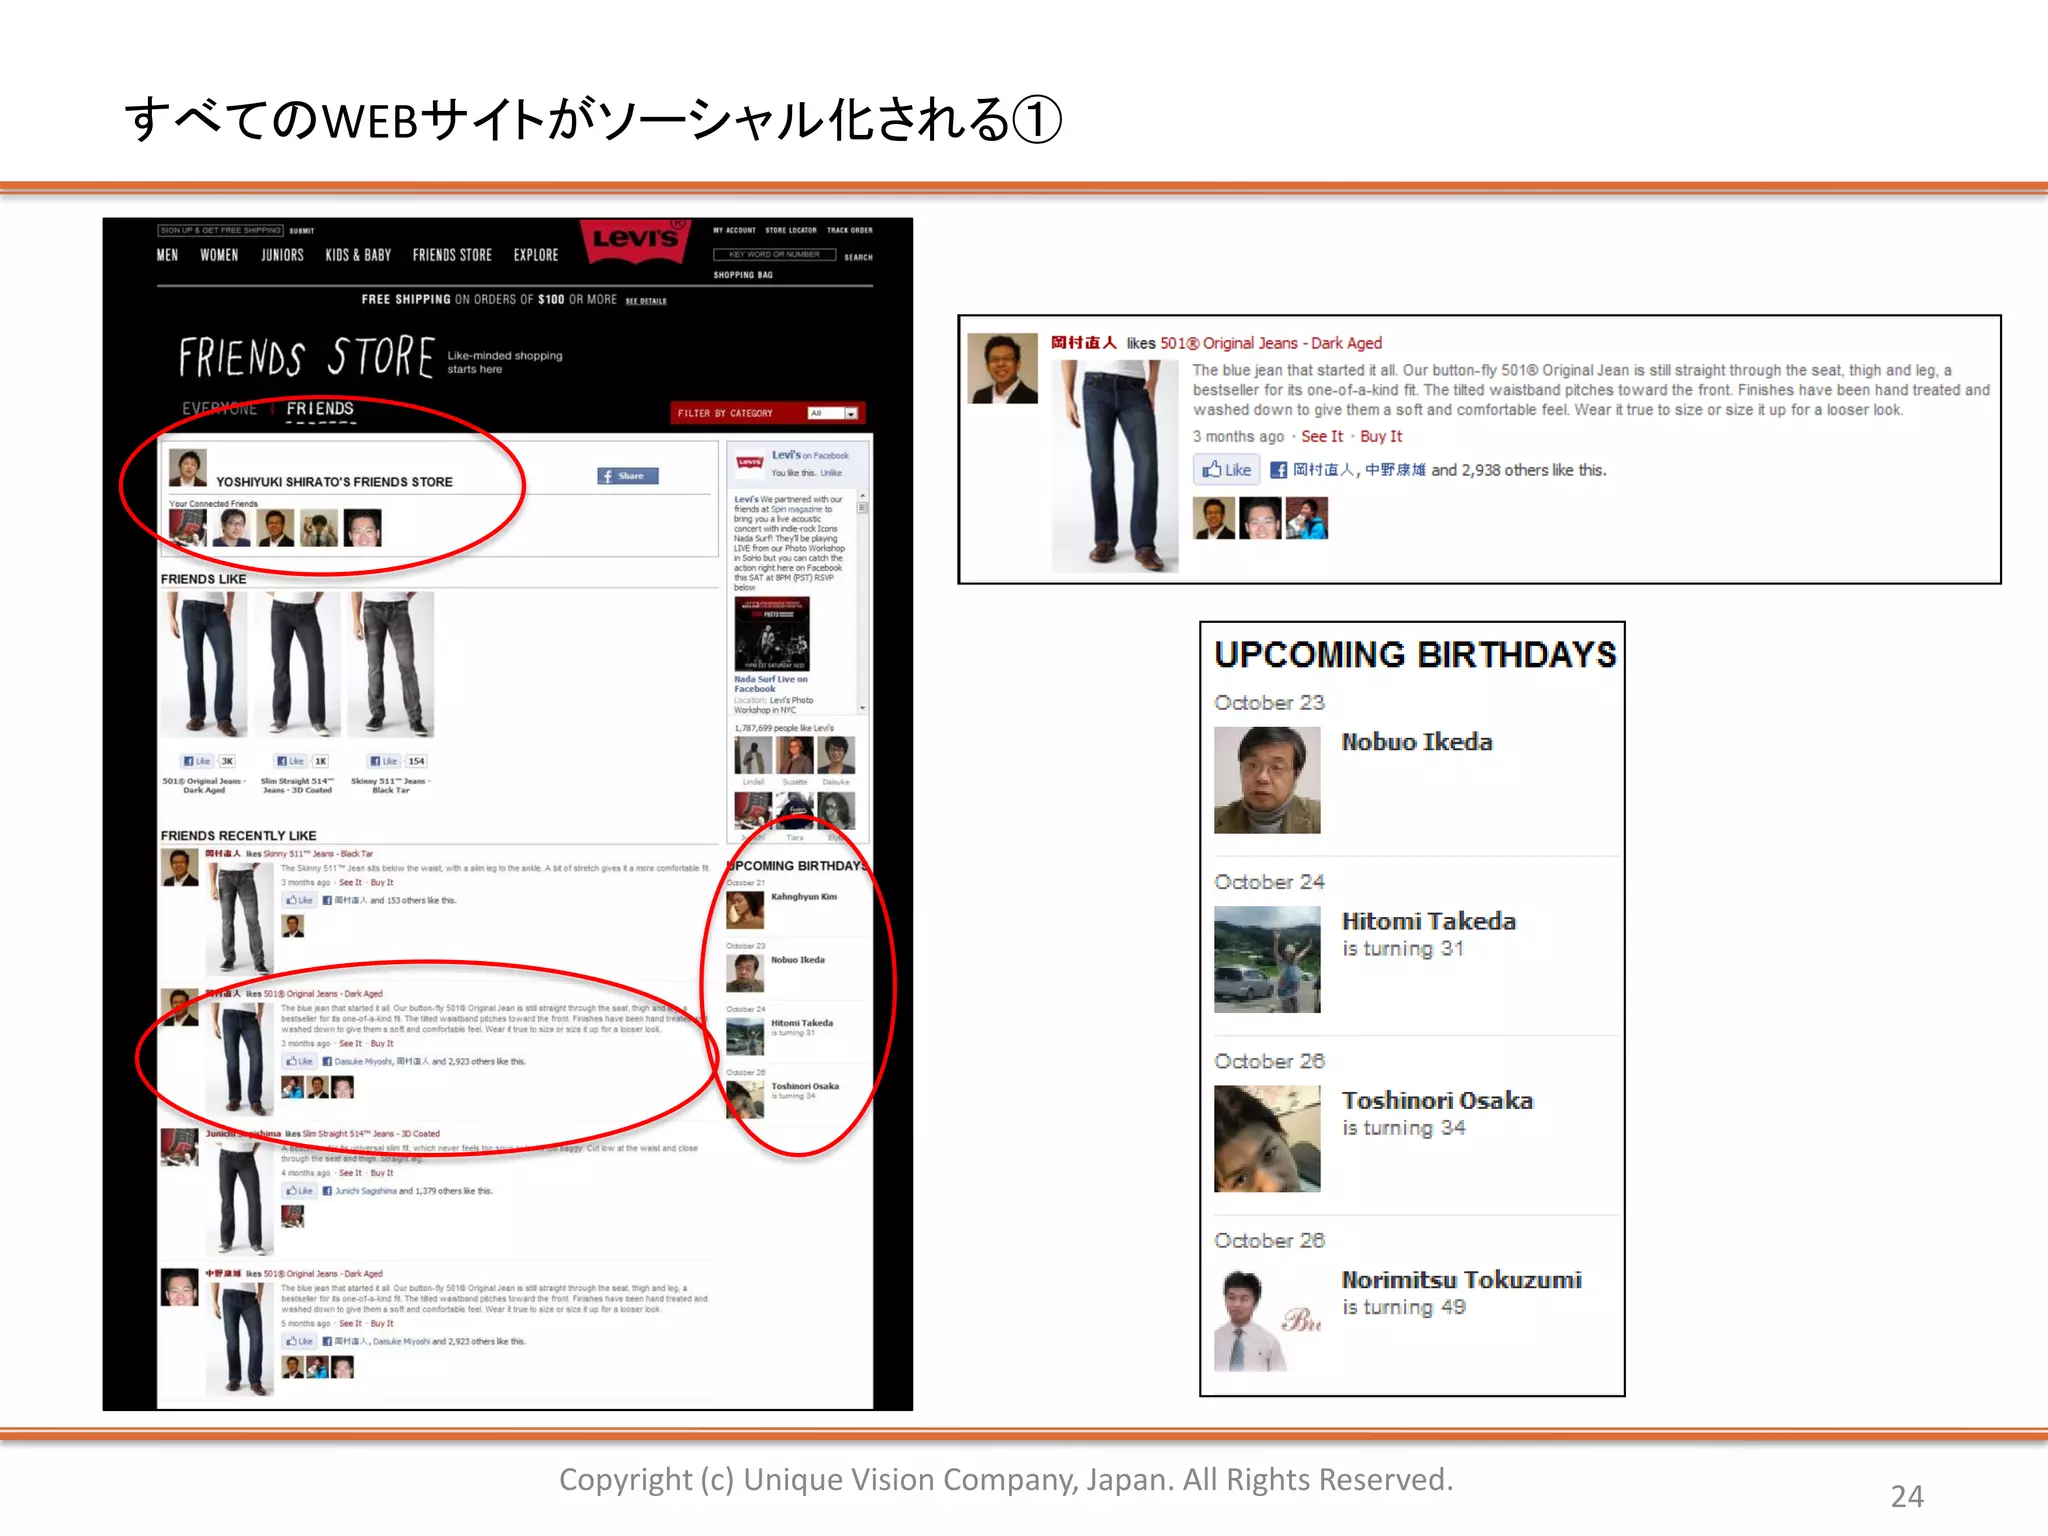This screenshot has width=2048, height=1536.
Task: Click Nobuo Ikeda in the enlarged birthdays panel
Action: point(1417,742)
